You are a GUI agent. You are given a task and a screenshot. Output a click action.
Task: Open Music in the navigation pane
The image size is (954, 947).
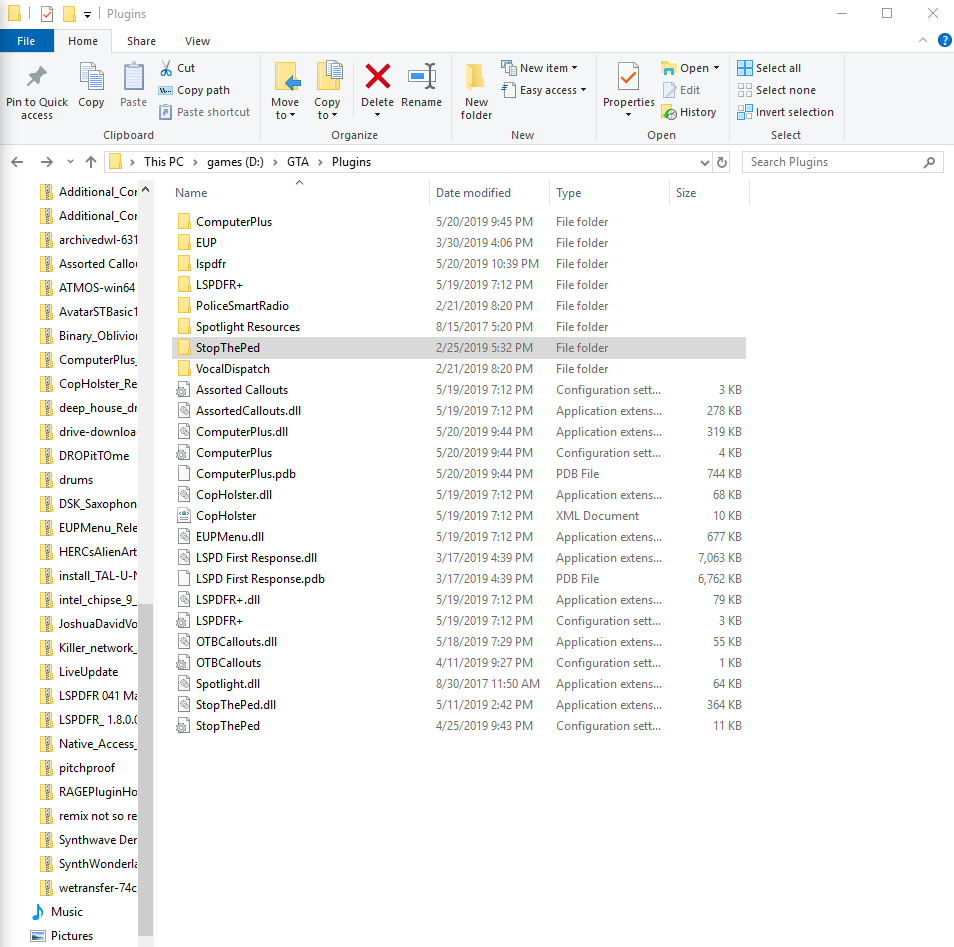(57, 912)
